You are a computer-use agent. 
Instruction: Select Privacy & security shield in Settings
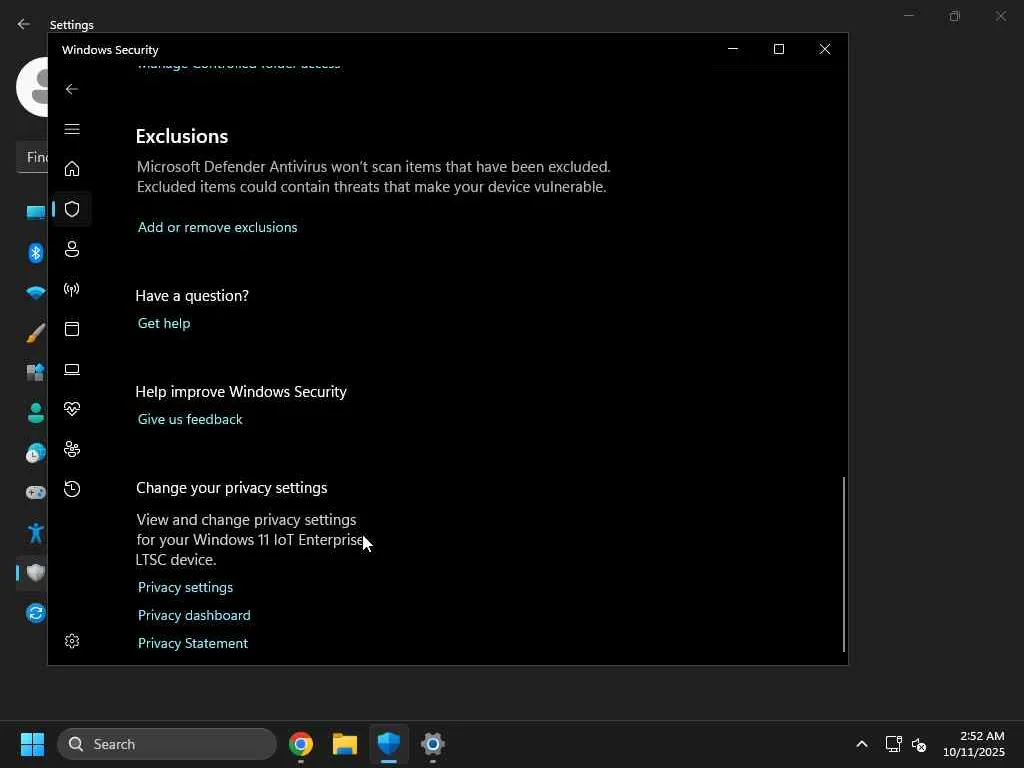tap(36, 573)
